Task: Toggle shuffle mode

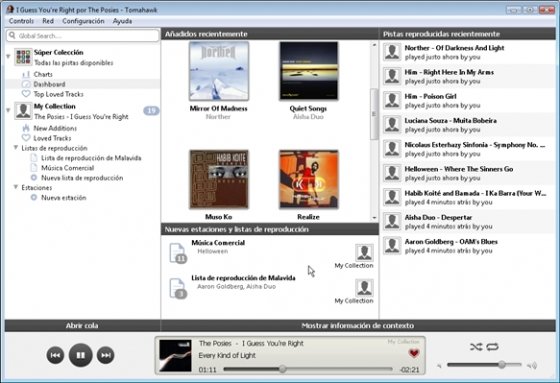Action: pos(476,347)
